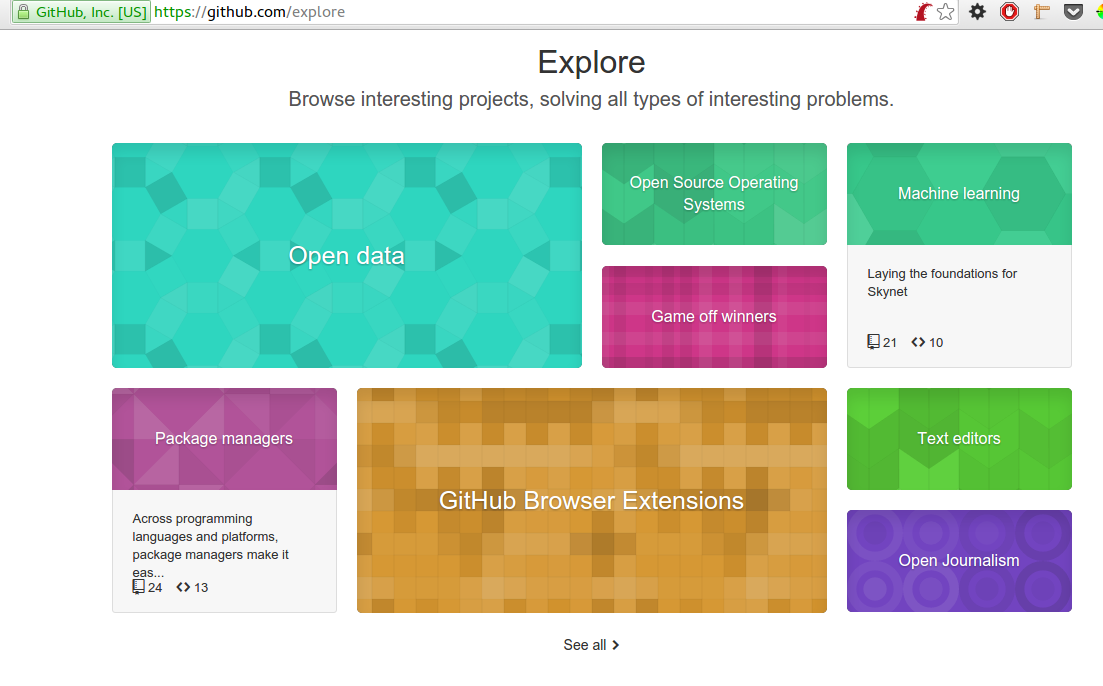The image size is (1103, 686).
Task: Open the Machine learning showcase header
Action: coord(959,194)
